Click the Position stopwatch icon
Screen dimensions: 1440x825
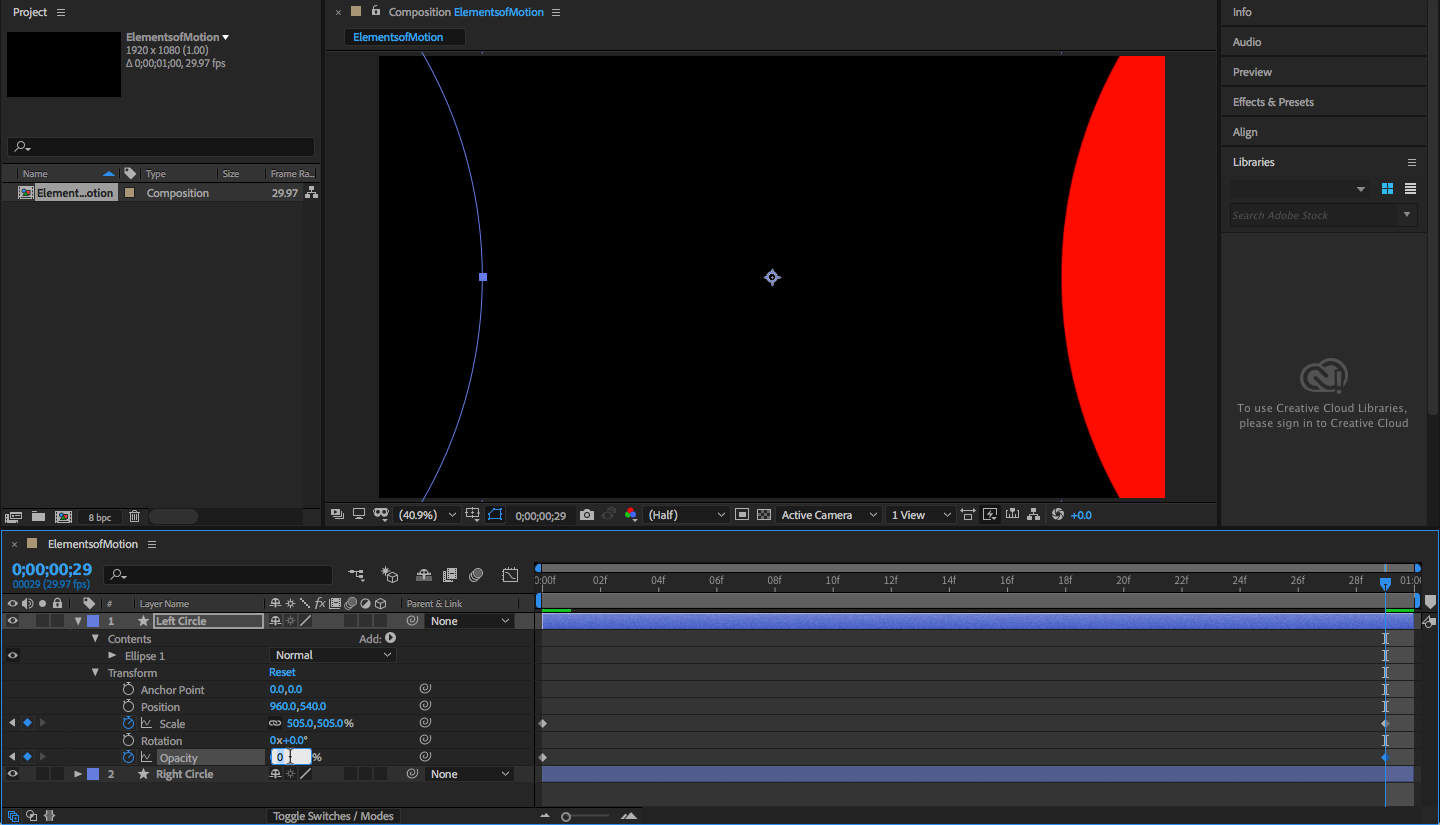[x=128, y=706]
